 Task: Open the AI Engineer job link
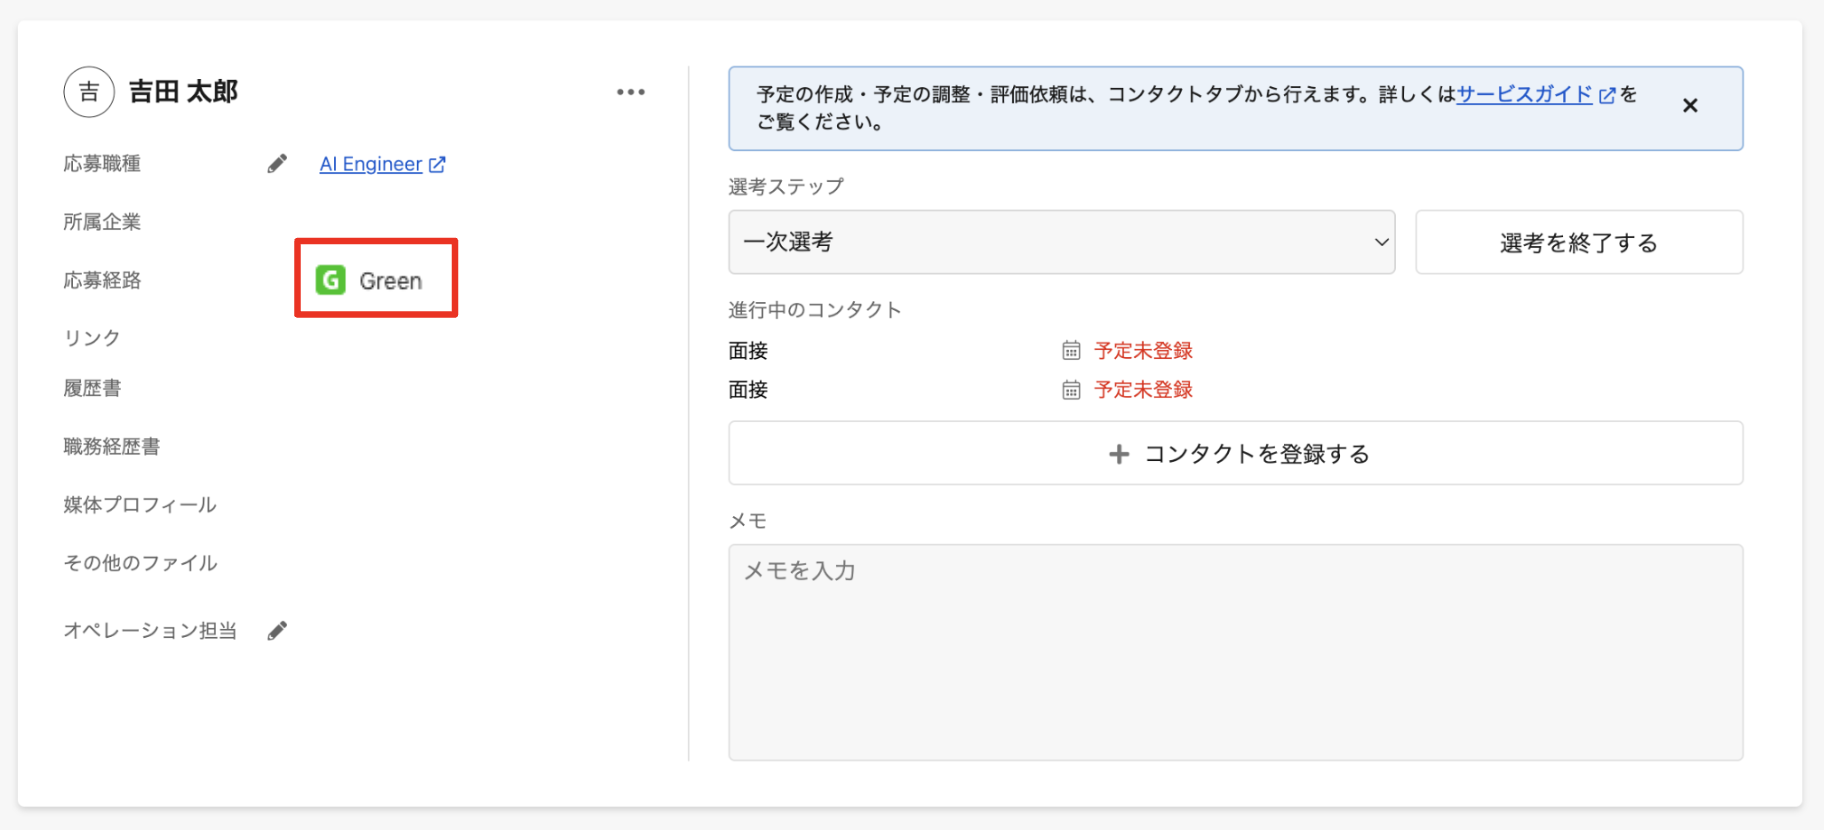point(371,164)
